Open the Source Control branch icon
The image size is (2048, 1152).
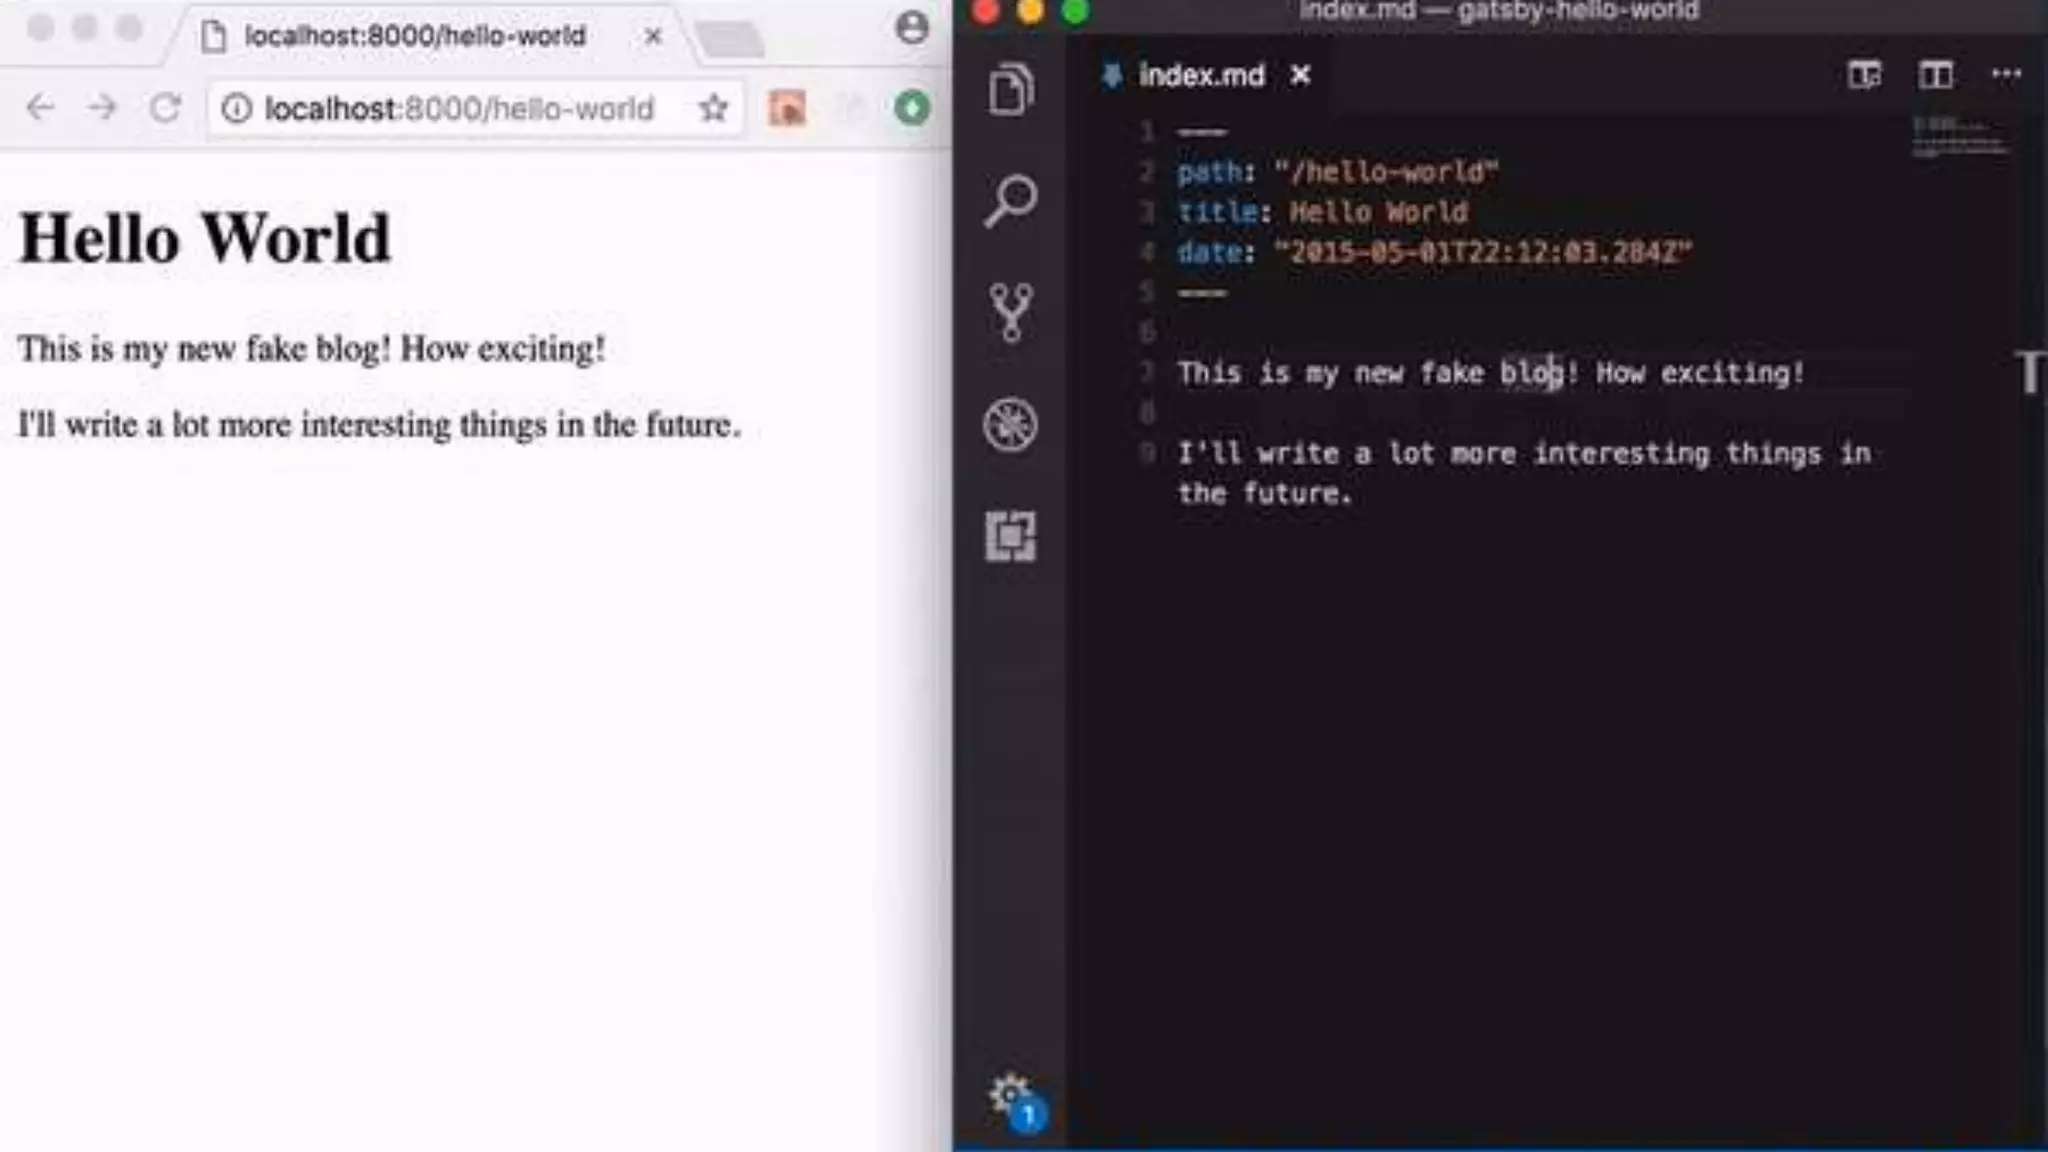coord(1010,312)
